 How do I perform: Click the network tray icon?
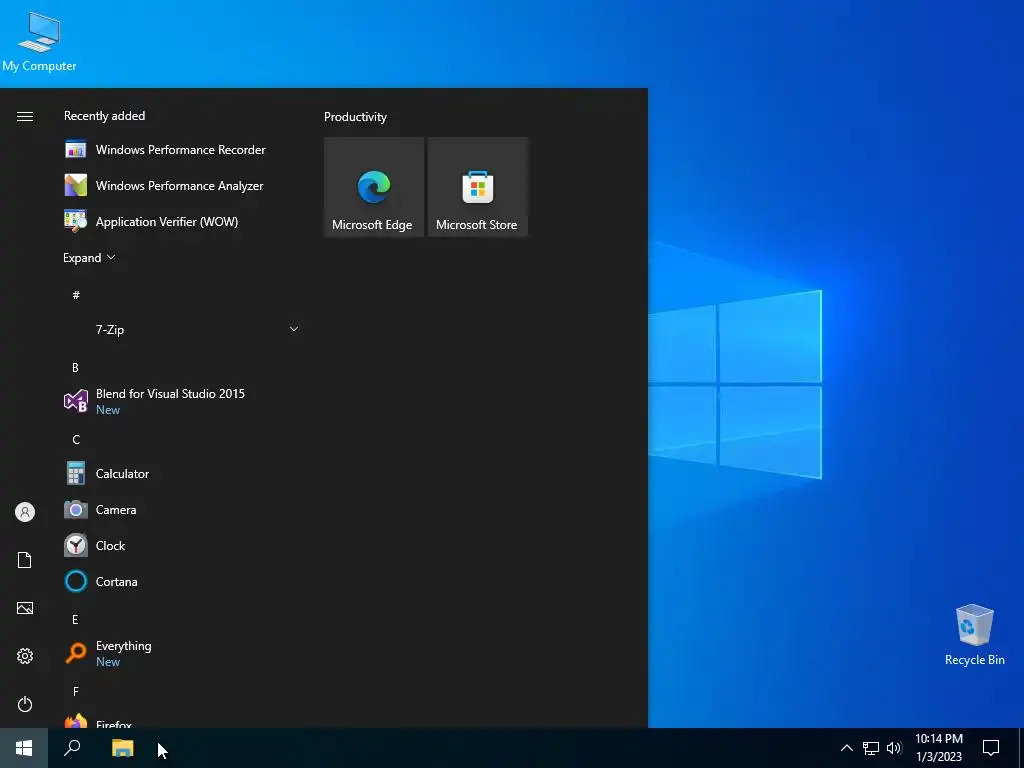(871, 748)
